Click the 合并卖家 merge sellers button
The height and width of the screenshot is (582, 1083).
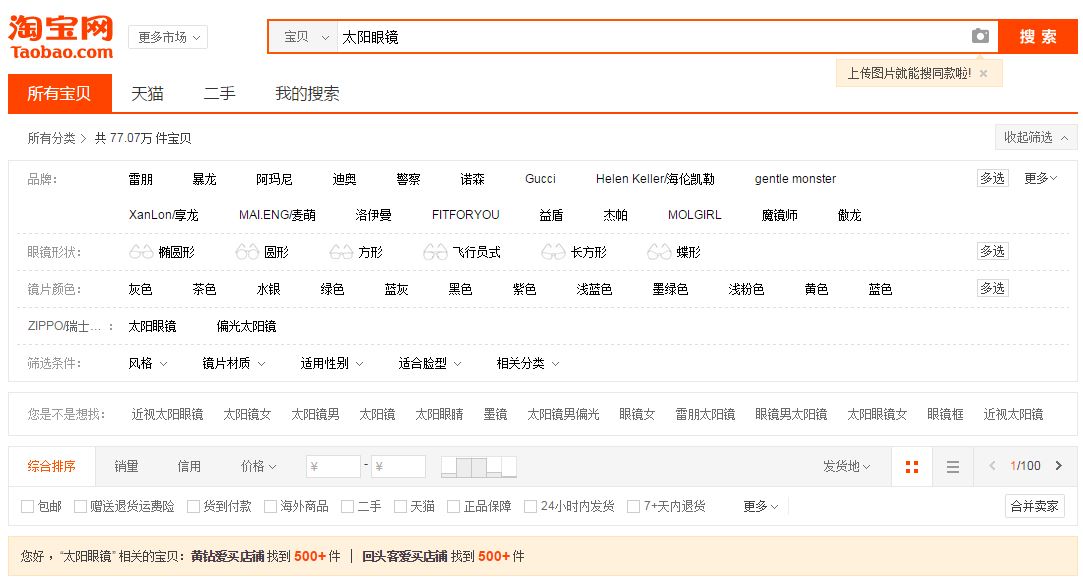click(1034, 506)
